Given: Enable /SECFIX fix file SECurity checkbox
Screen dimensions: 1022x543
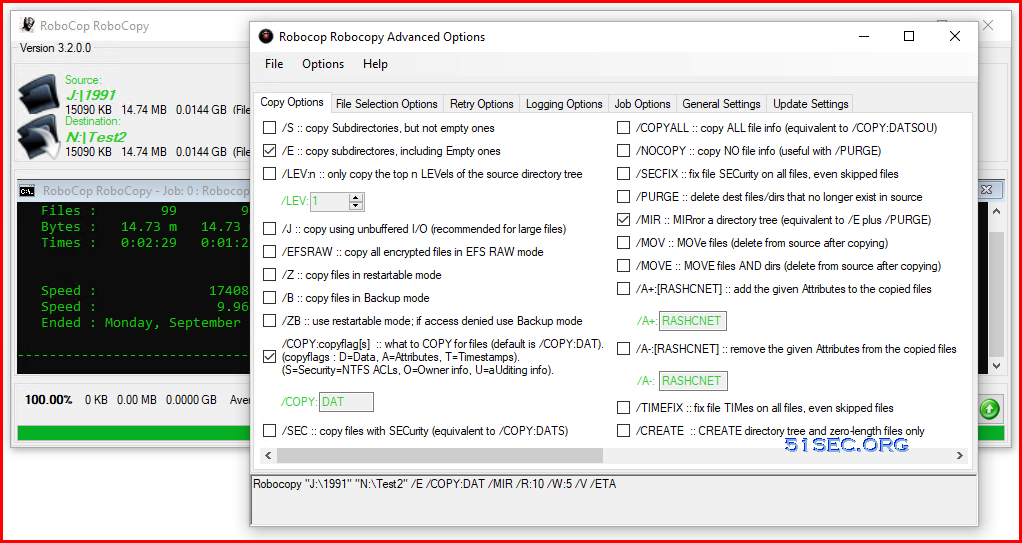Looking at the screenshot, I should 624,174.
